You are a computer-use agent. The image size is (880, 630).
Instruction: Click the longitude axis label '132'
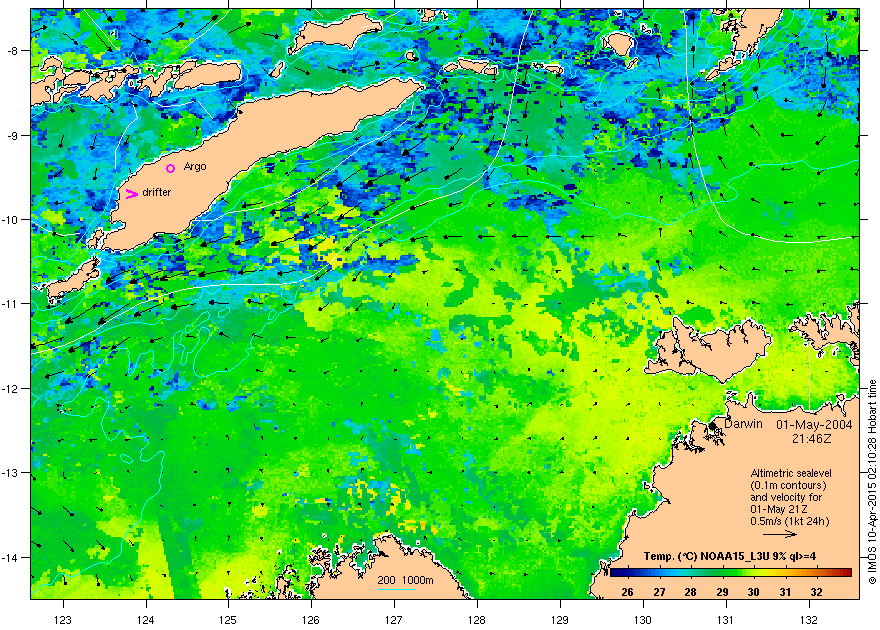coord(809,620)
